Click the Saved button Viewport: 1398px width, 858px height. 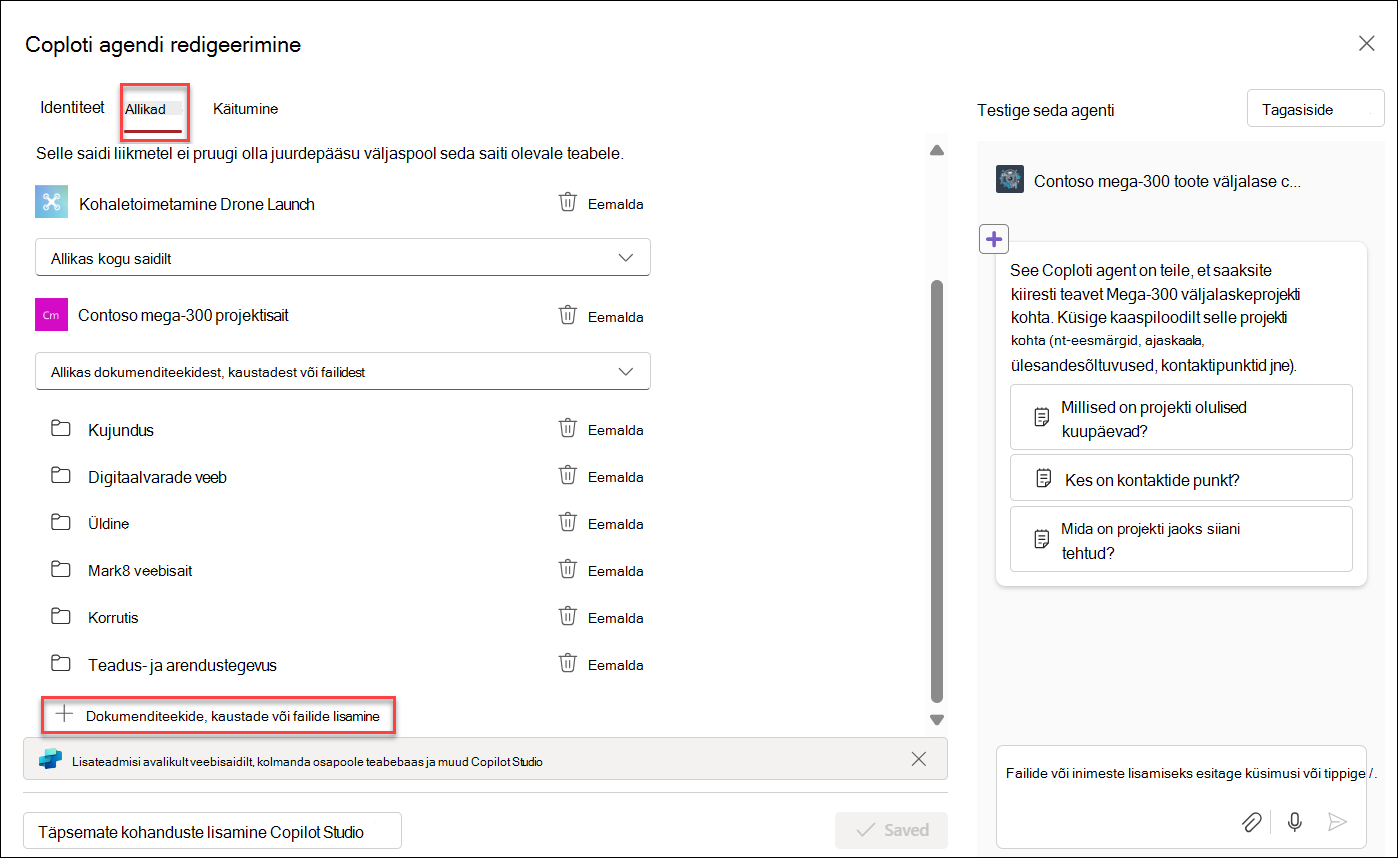click(x=891, y=830)
